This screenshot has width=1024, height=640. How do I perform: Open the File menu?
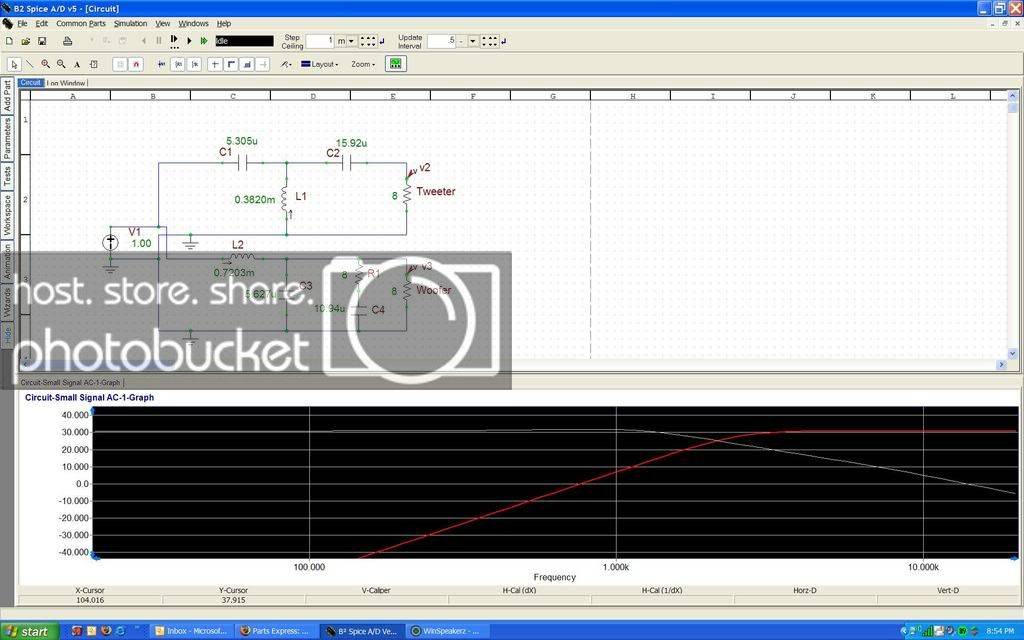pyautogui.click(x=22, y=24)
